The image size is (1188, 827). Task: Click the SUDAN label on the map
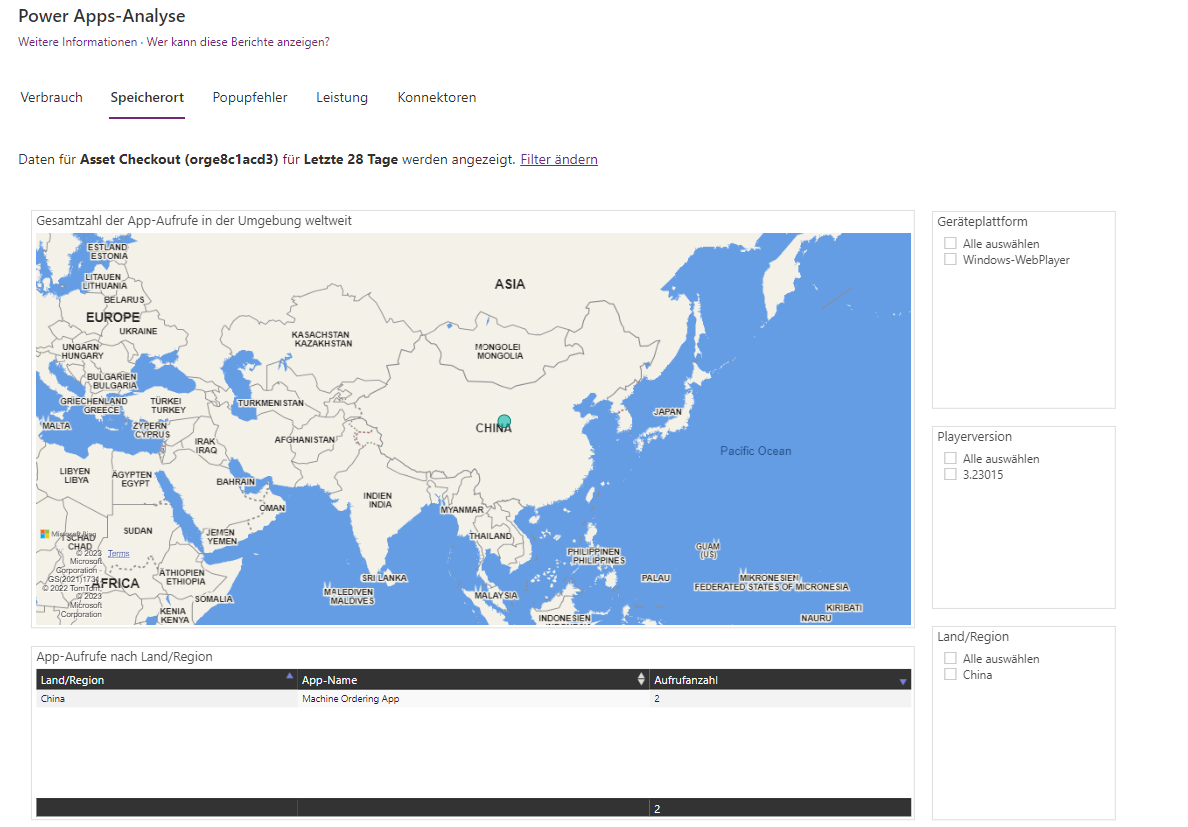coord(138,531)
